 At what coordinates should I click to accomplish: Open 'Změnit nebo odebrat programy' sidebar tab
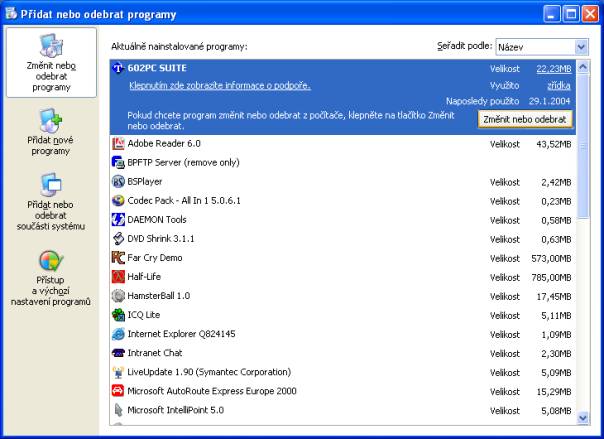(x=50, y=62)
